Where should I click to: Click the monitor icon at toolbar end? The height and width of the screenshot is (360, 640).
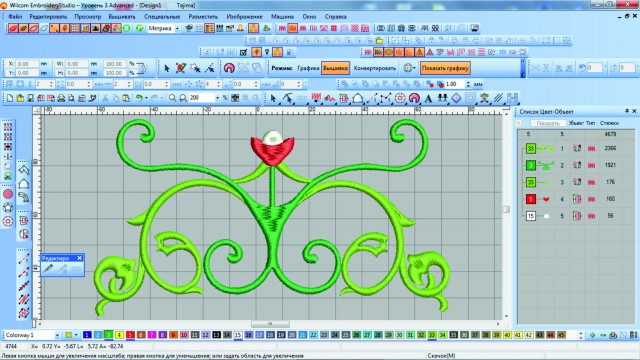pyautogui.click(x=474, y=28)
